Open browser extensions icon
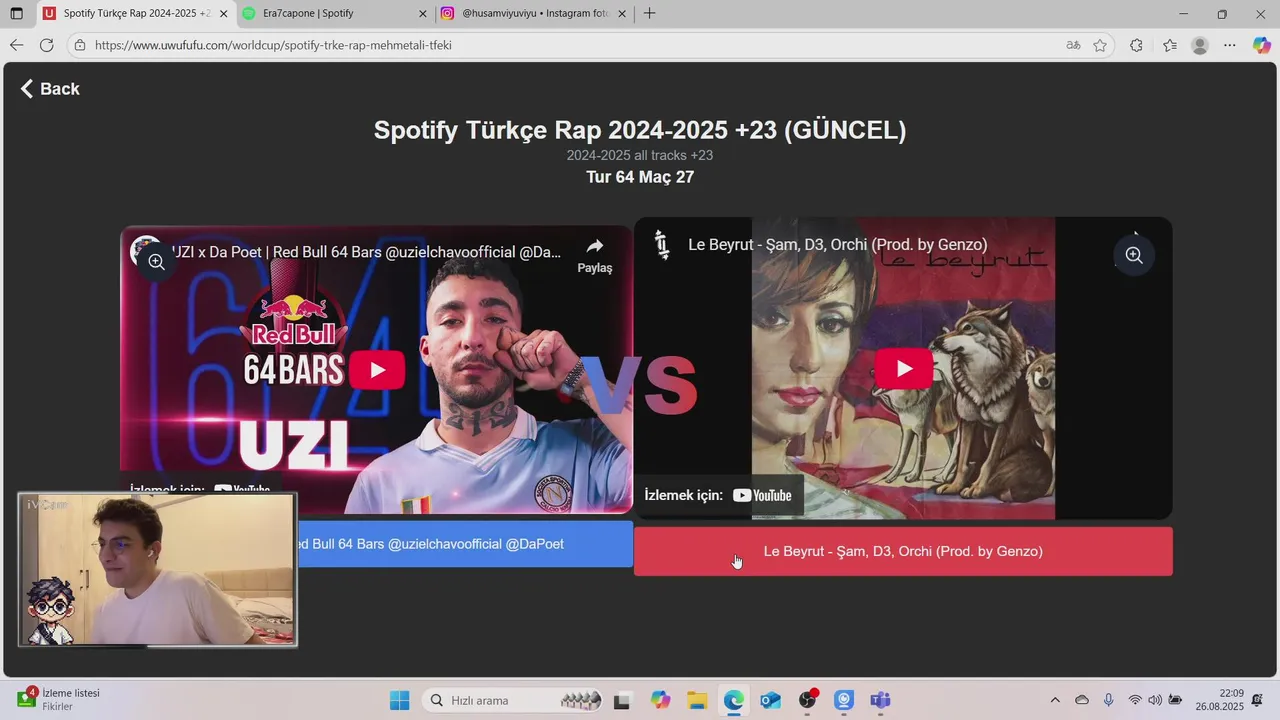The image size is (1280, 720). point(1136,45)
